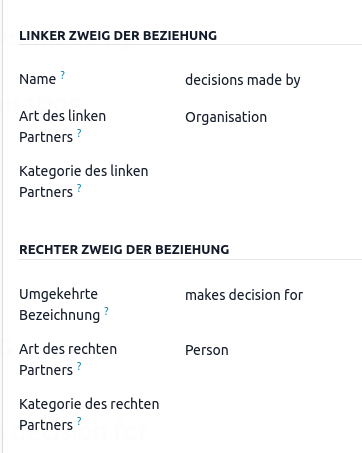362x453 pixels.
Task: Click 'Rechter Zweig der Beziehung' section heading
Action: click(124, 250)
